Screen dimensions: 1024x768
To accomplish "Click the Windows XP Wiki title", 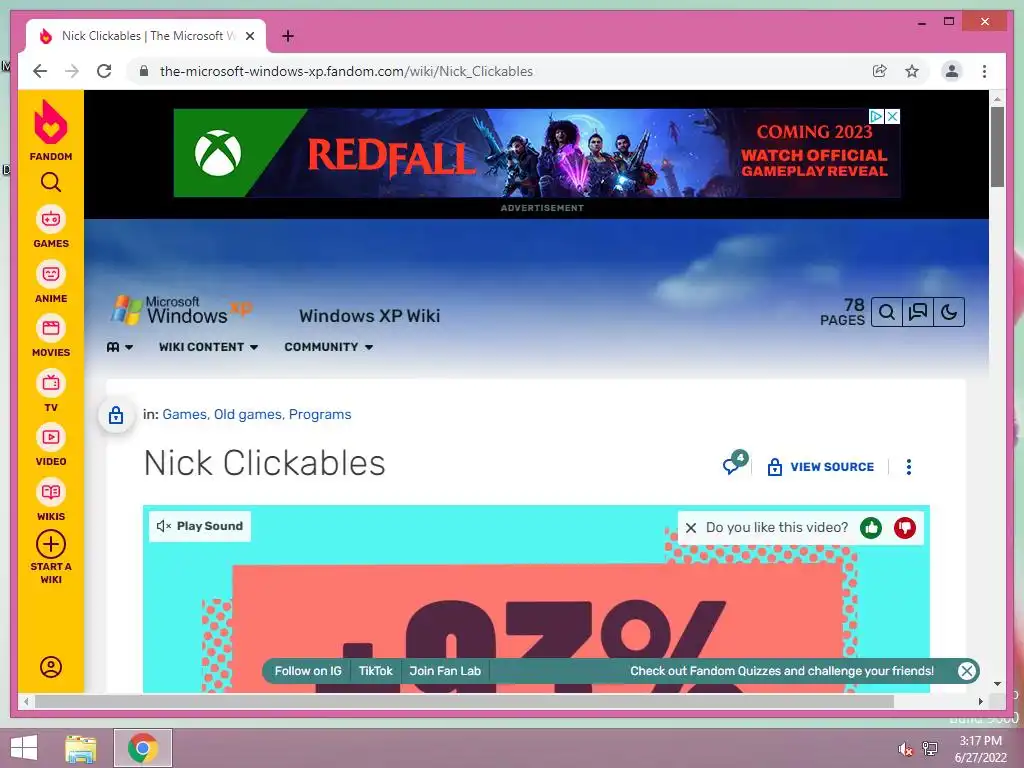I will (370, 316).
